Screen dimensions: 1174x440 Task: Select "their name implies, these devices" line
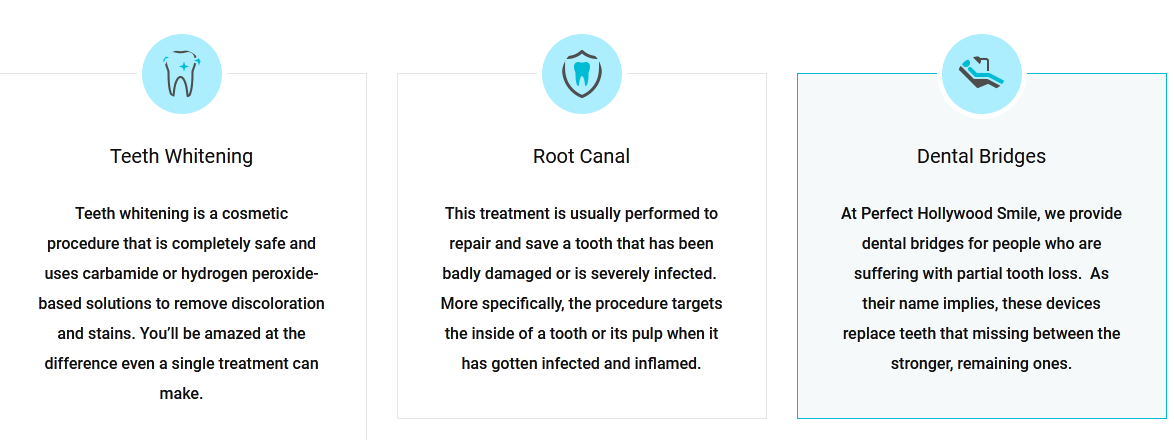982,304
